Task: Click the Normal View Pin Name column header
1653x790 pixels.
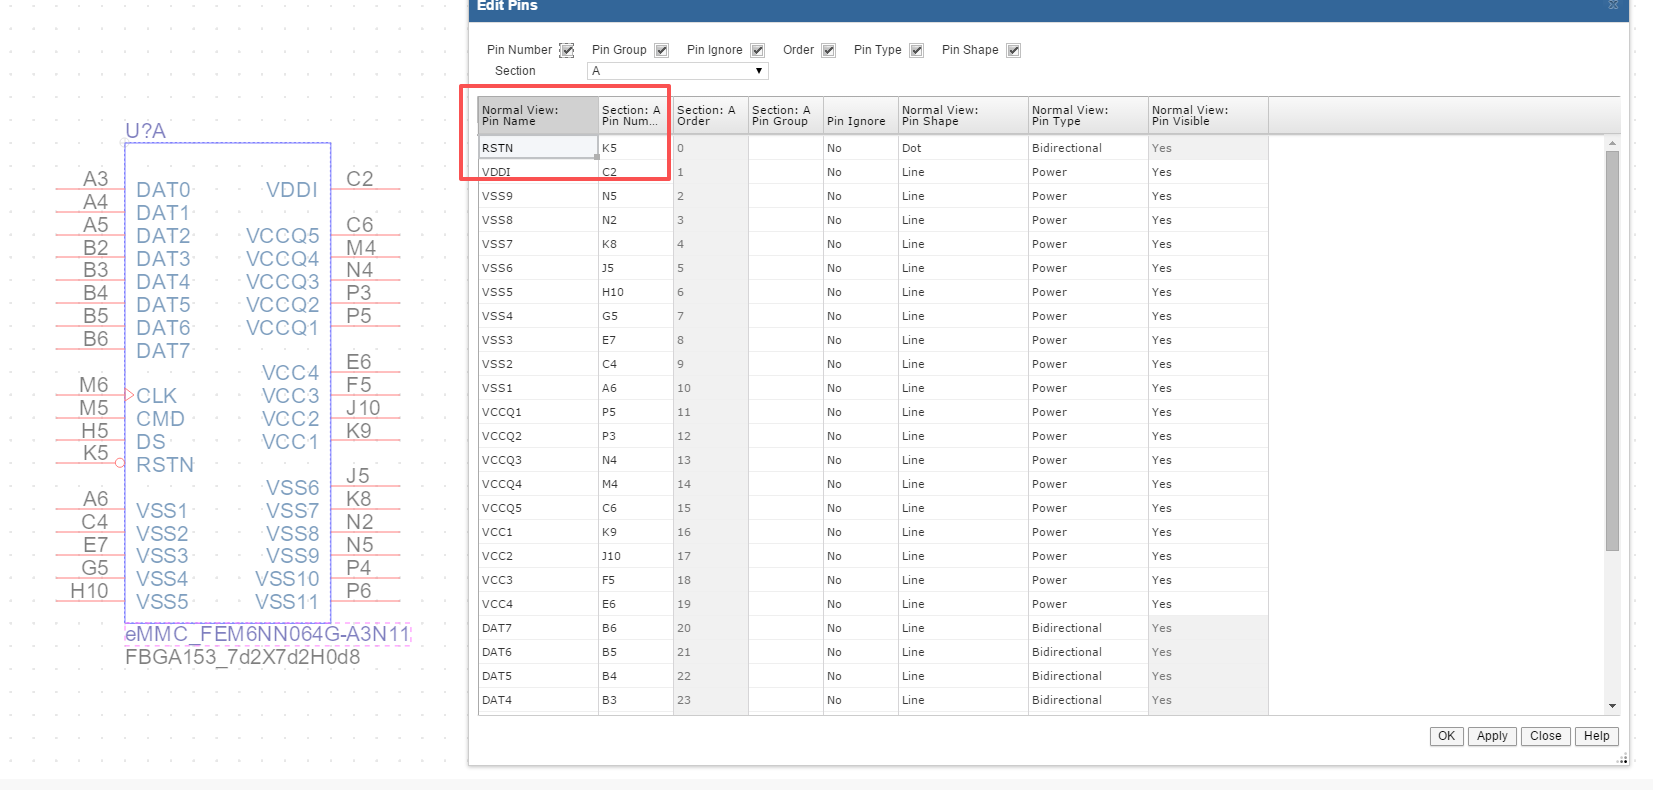Action: 538,116
